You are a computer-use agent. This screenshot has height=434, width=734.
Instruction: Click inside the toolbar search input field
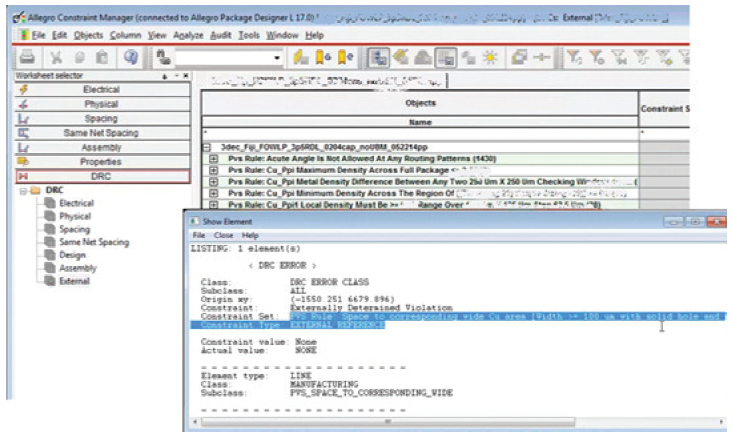(224, 58)
